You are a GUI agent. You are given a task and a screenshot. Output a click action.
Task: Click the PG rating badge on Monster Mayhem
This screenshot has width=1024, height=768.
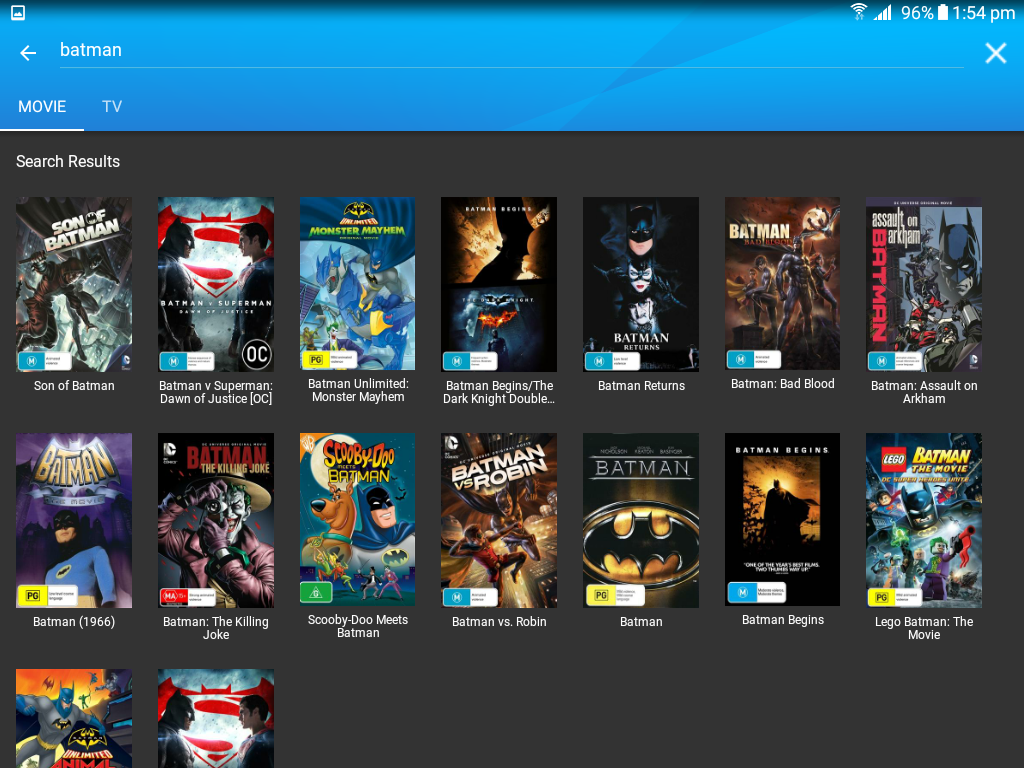coord(328,359)
